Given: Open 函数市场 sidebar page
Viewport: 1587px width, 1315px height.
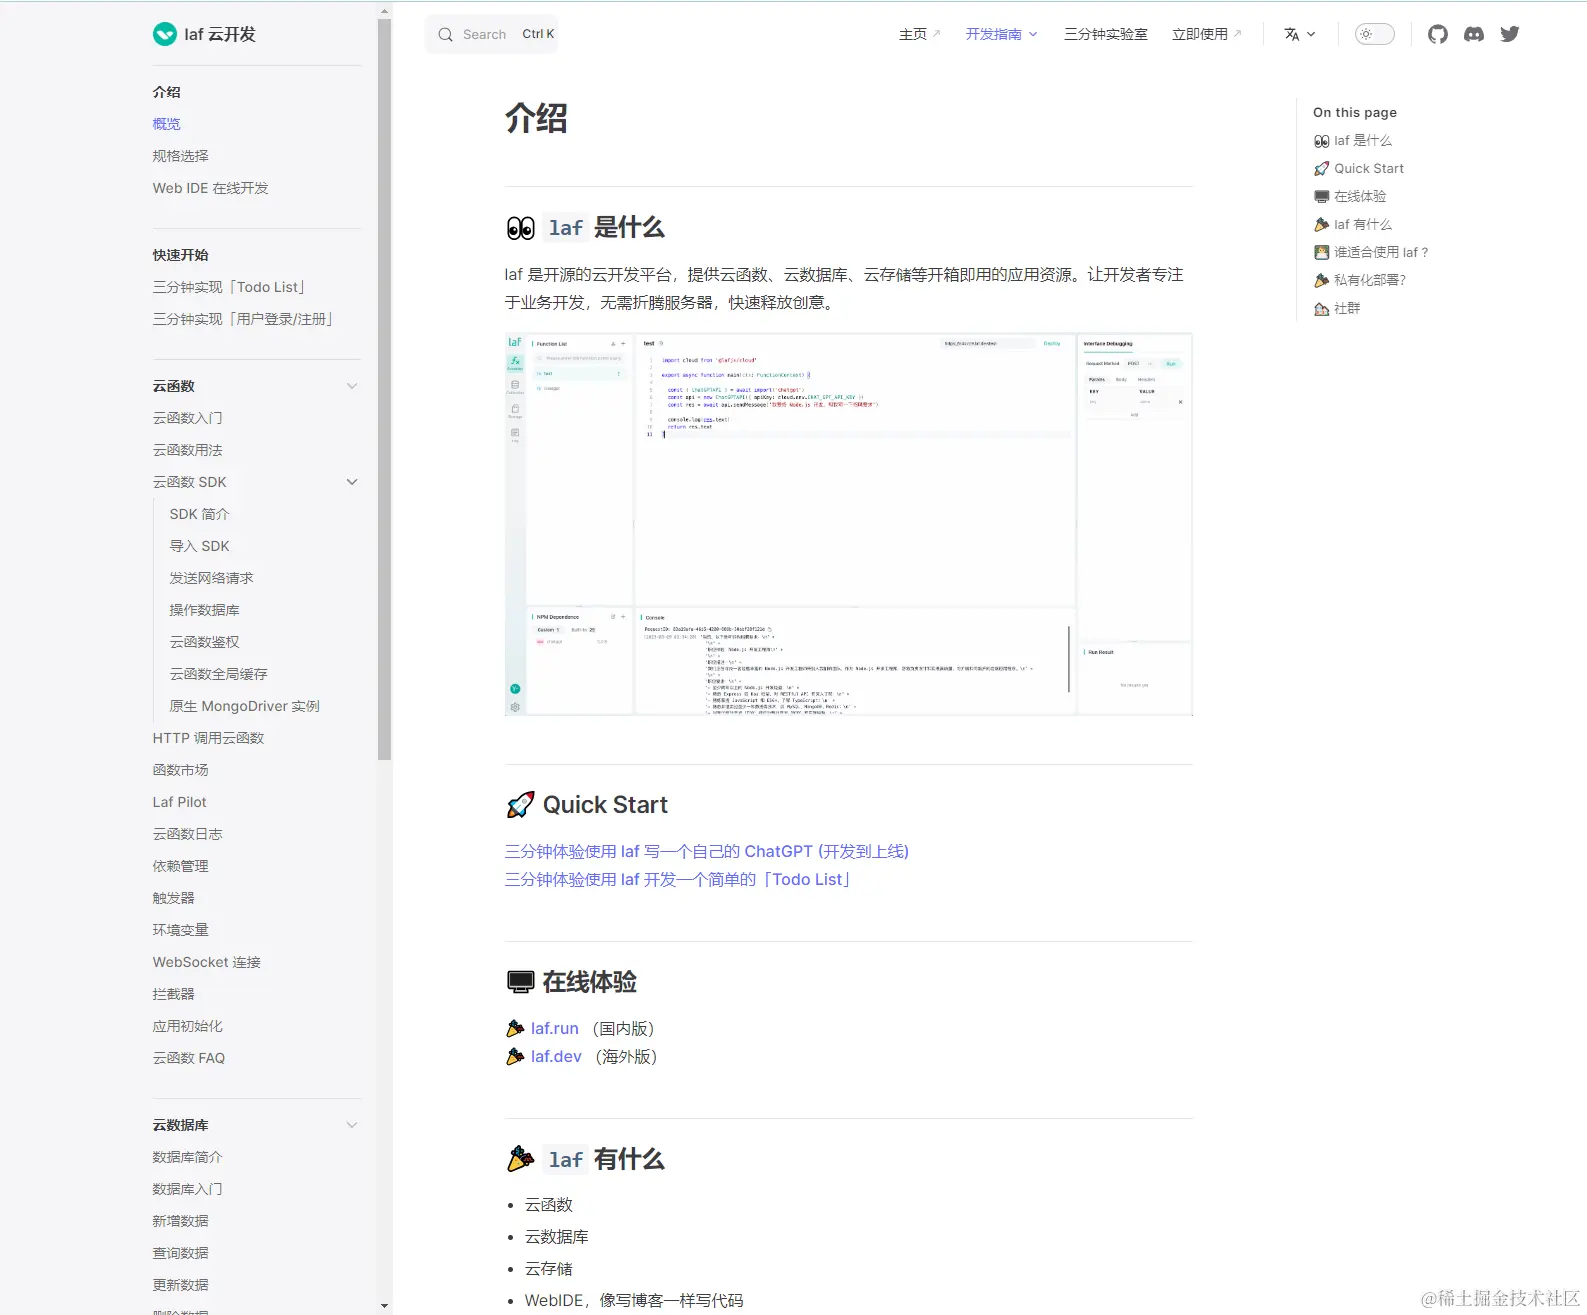Looking at the screenshot, I should (x=181, y=770).
